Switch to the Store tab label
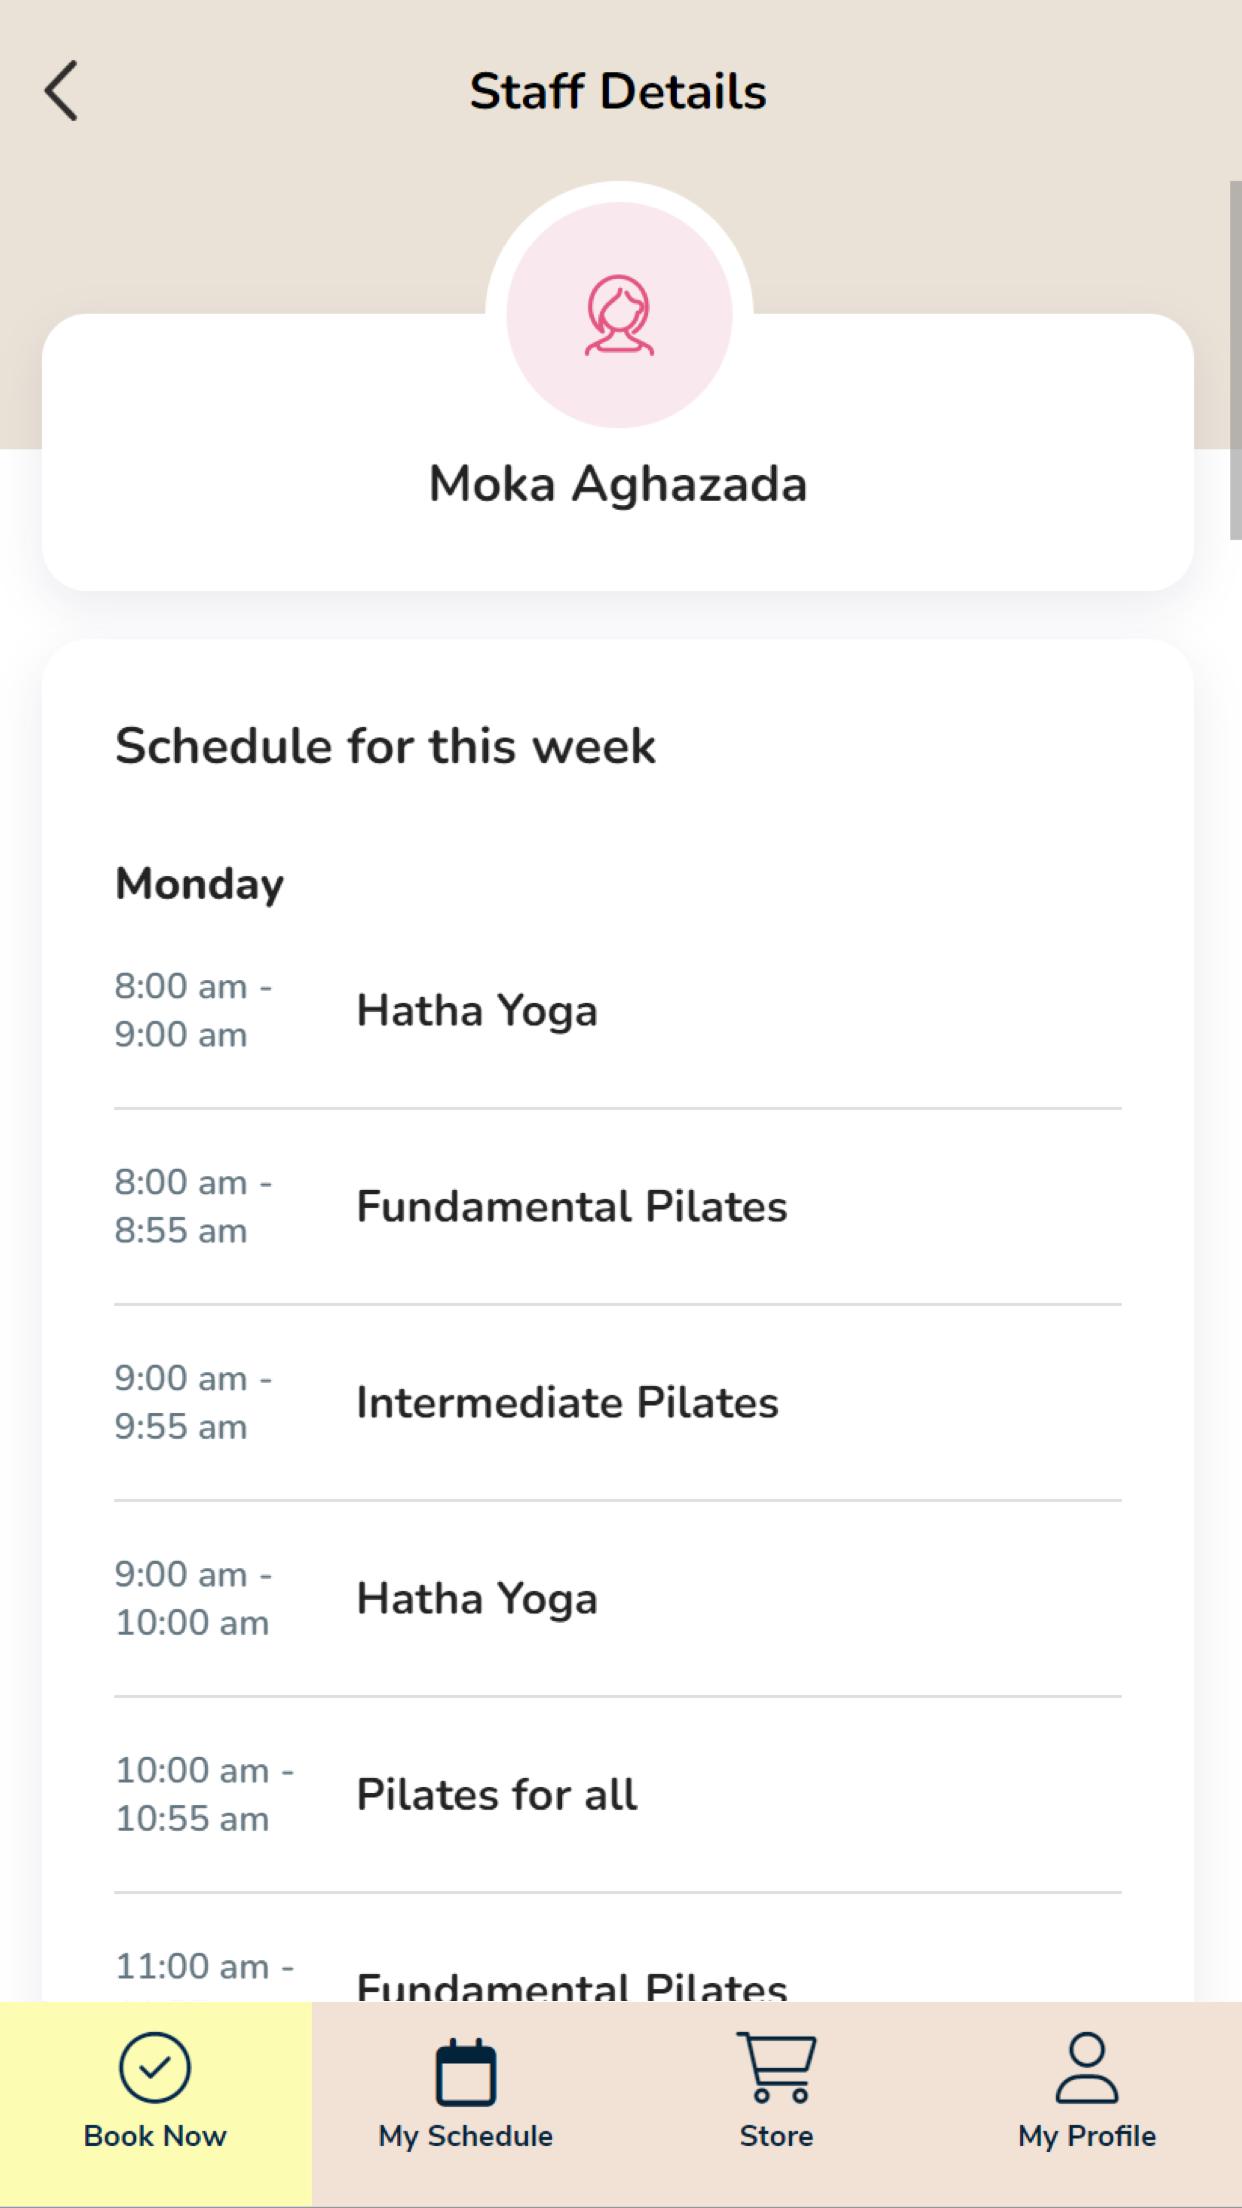This screenshot has height=2208, width=1242. (x=776, y=2136)
